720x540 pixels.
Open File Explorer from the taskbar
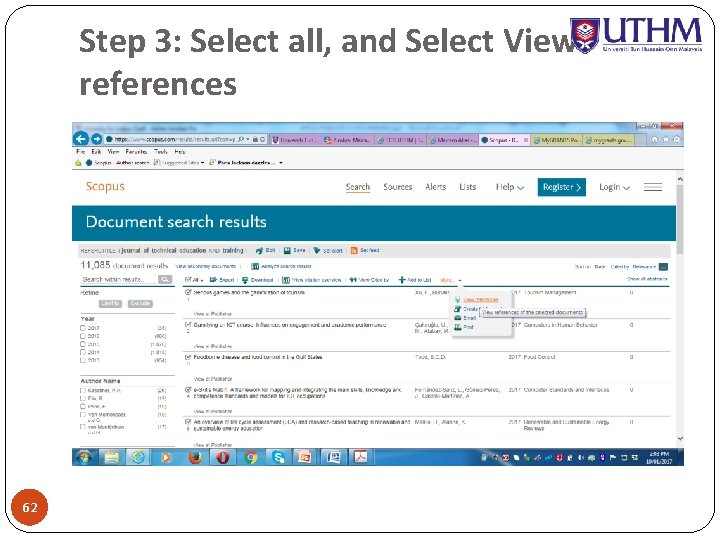coord(111,457)
